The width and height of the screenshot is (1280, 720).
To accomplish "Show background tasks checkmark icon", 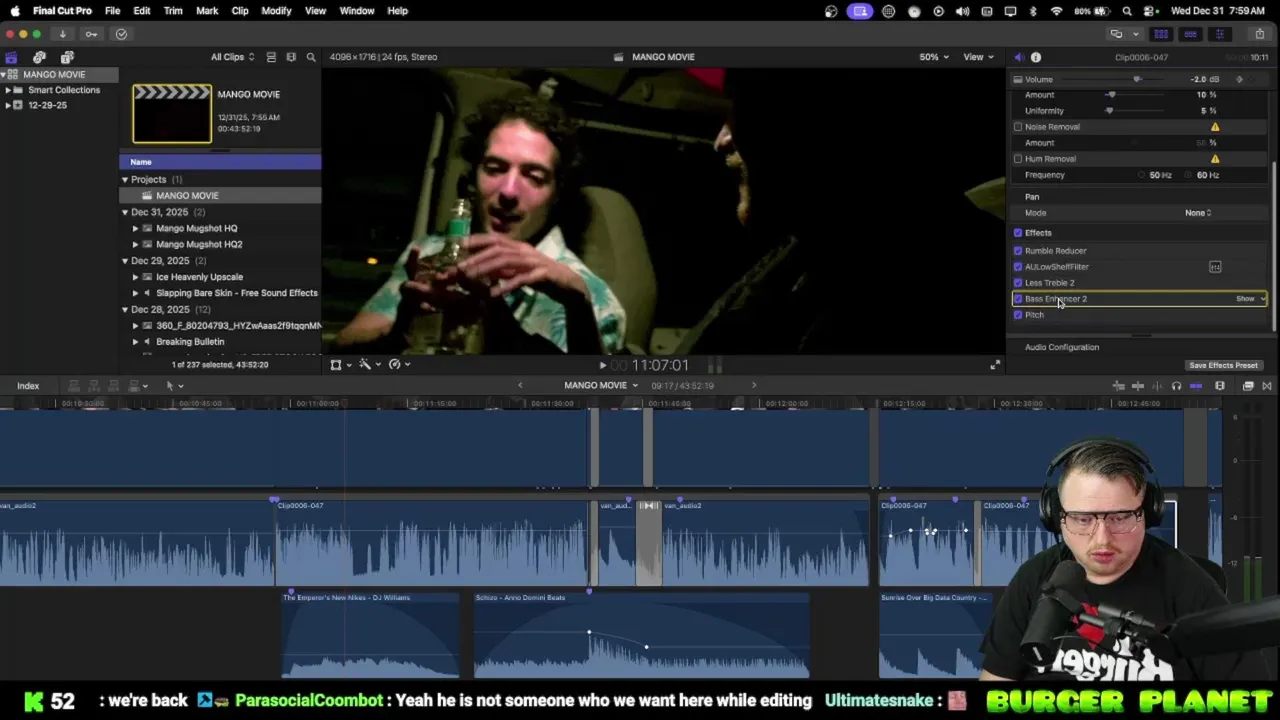I will click(121, 34).
